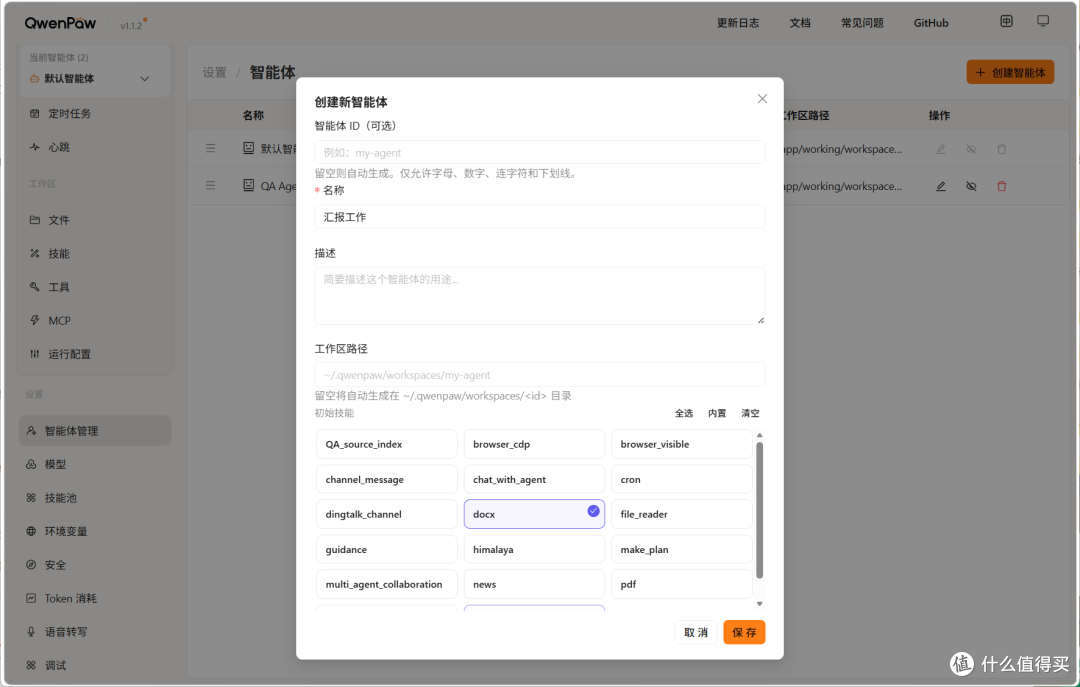Click red delete trash icon for QA Agent row
1080x687 pixels.
click(x=1001, y=186)
